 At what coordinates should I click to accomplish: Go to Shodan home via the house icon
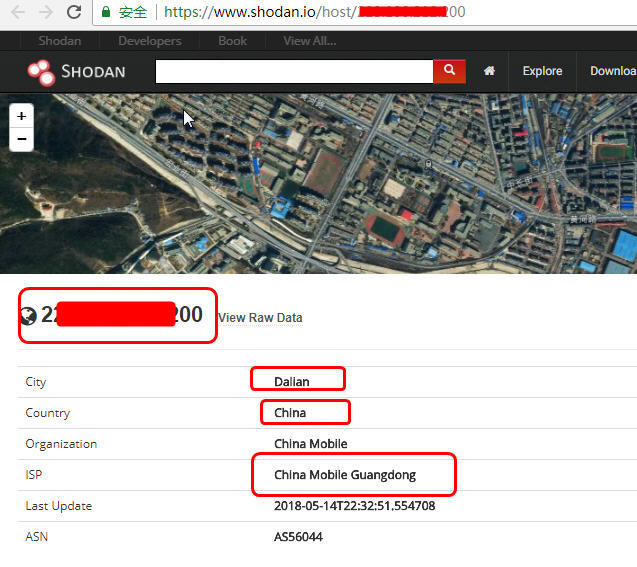pyautogui.click(x=489, y=71)
